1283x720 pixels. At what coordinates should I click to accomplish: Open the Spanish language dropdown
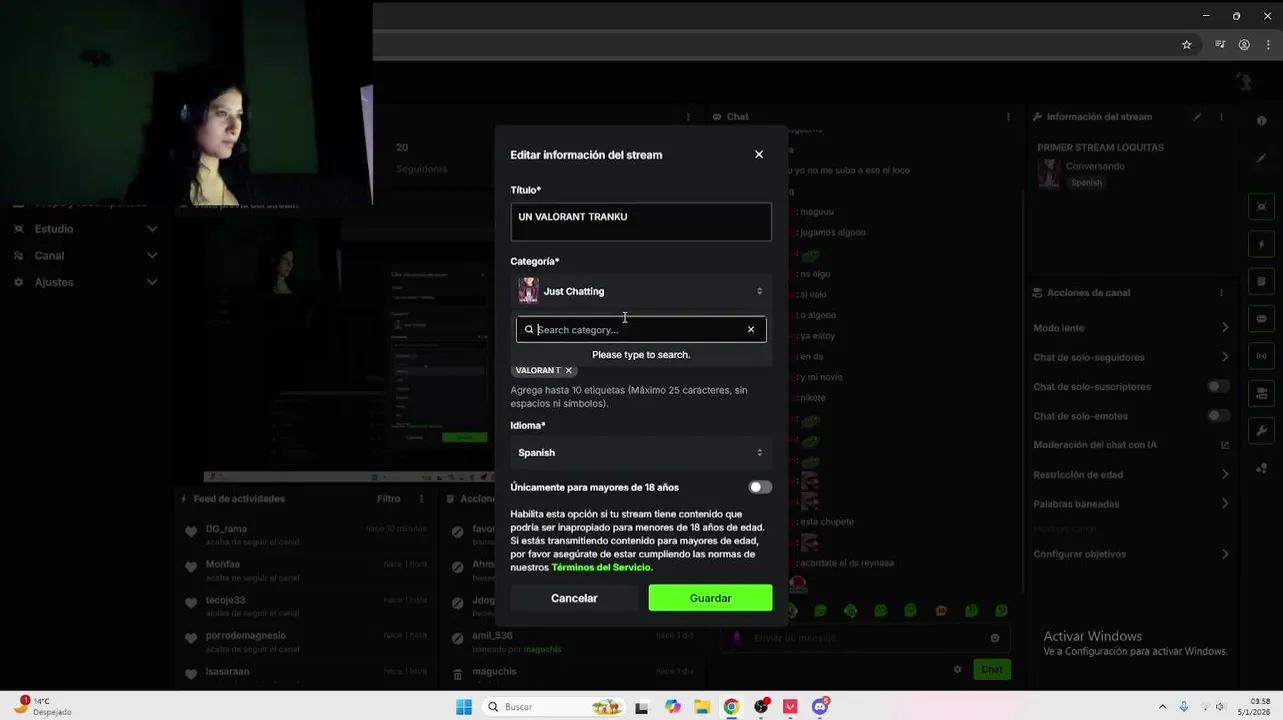point(641,452)
